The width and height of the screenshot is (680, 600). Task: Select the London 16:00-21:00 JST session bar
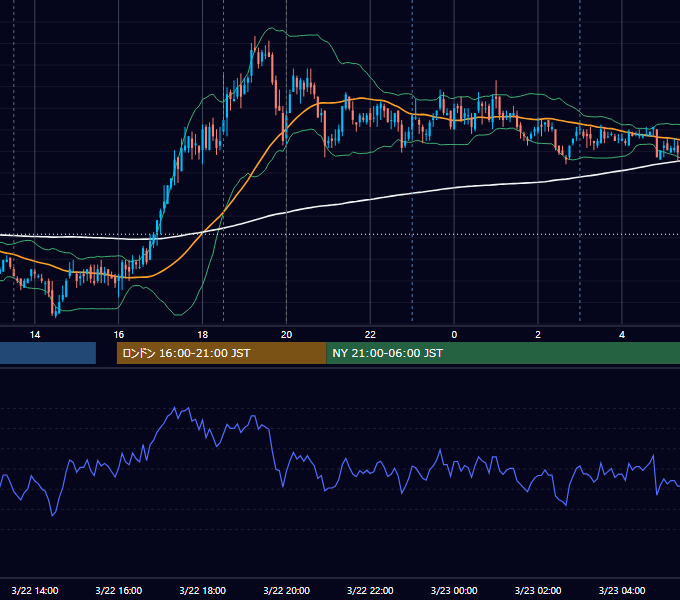pyautogui.click(x=222, y=353)
